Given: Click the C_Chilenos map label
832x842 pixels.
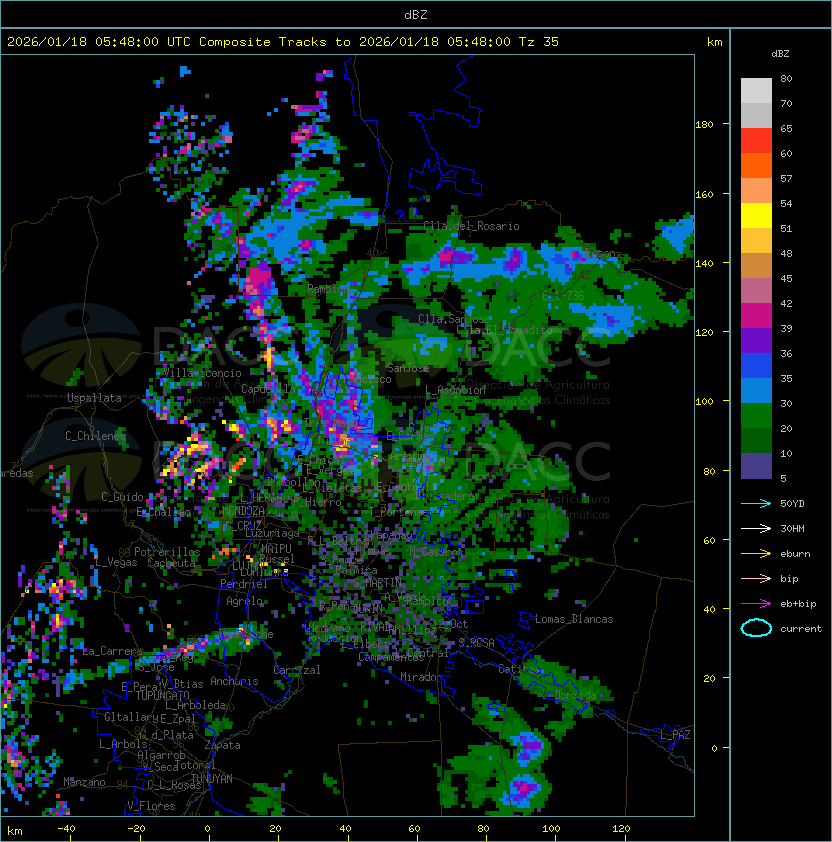Looking at the screenshot, I should pos(95,435).
